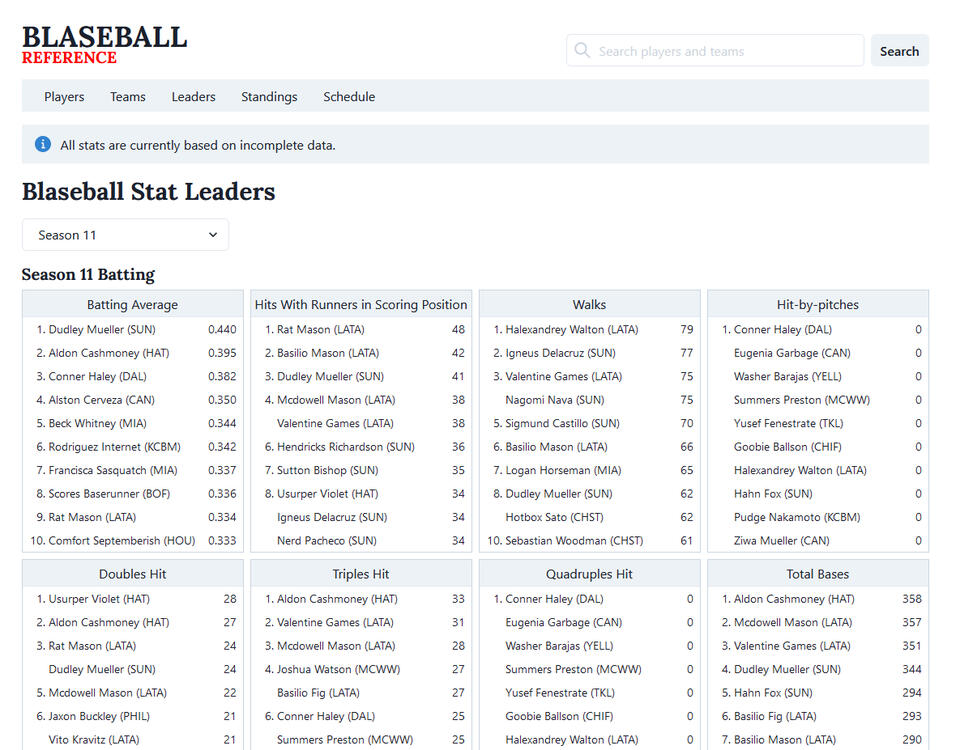
Task: Go to the Teams menu item
Action: tap(128, 97)
